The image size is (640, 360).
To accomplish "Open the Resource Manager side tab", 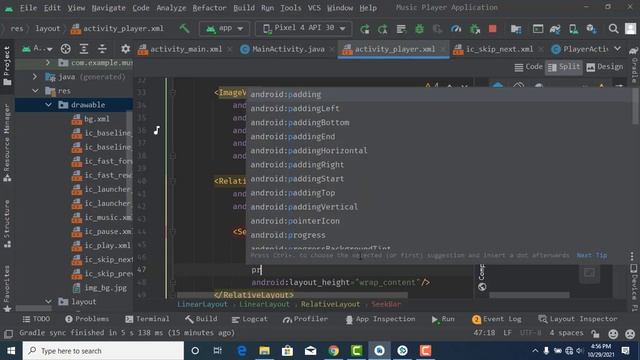I will coord(7,143).
